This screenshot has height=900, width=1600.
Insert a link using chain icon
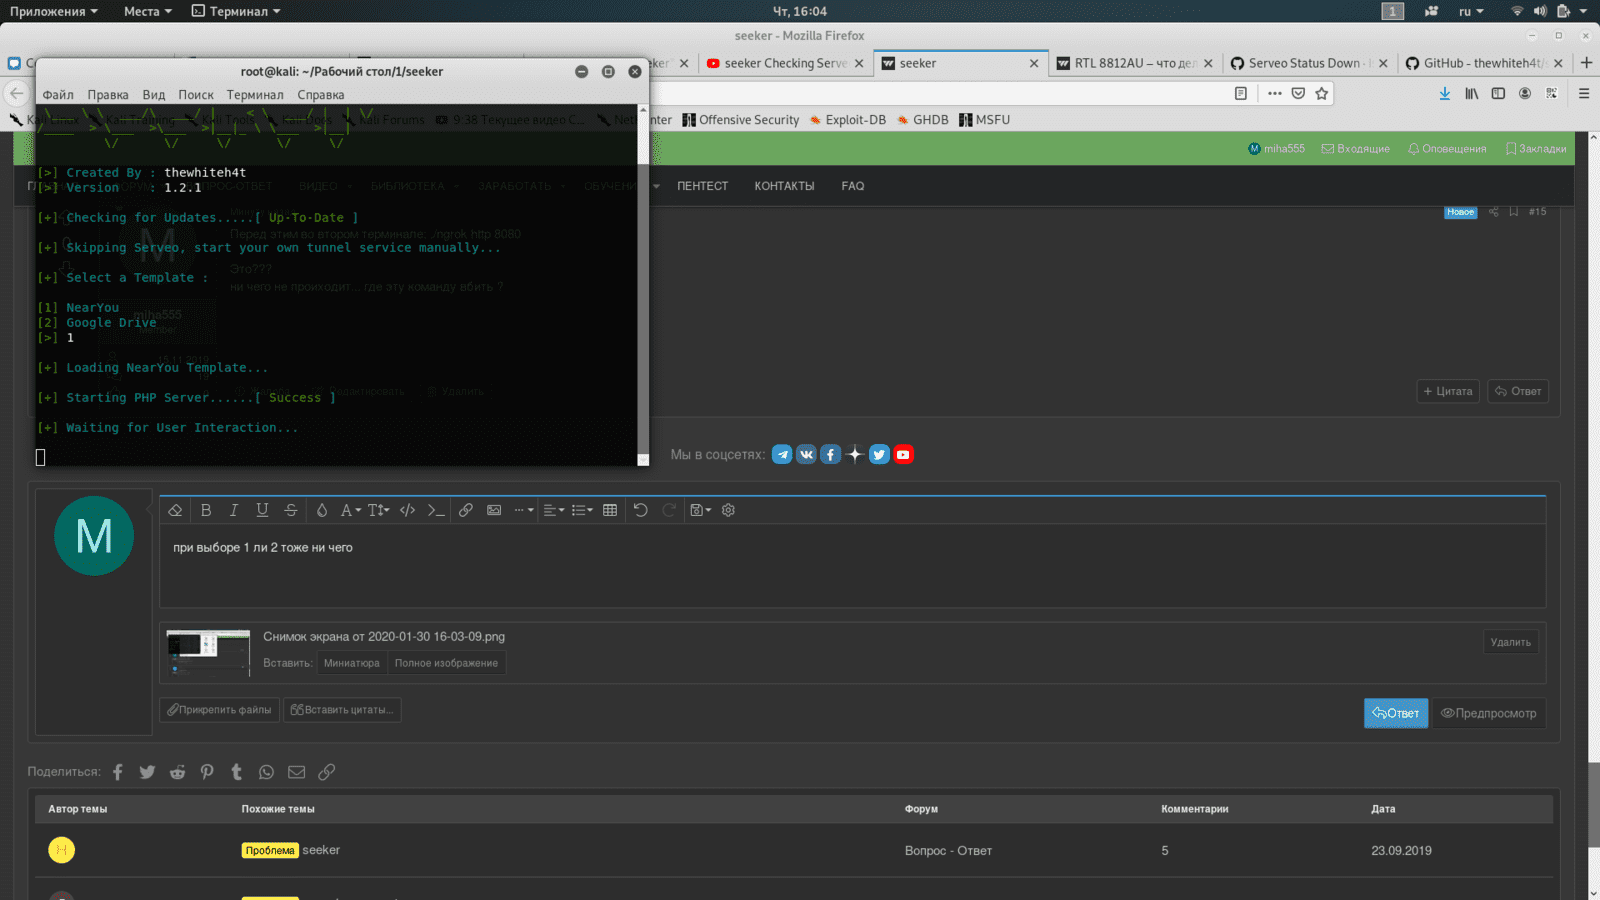[466, 510]
